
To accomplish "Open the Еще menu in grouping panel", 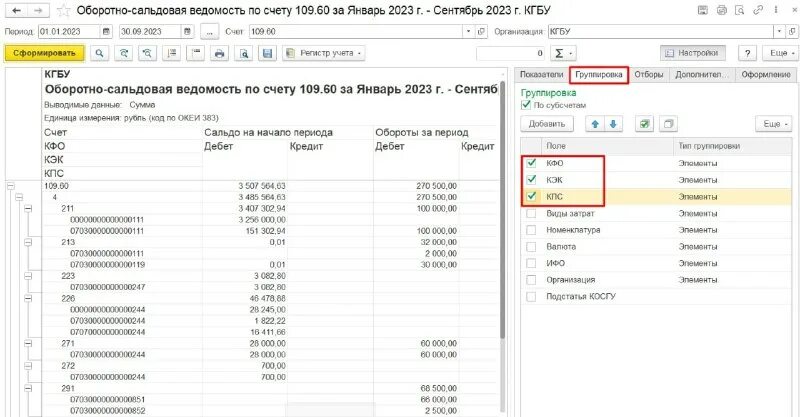I will 774,124.
